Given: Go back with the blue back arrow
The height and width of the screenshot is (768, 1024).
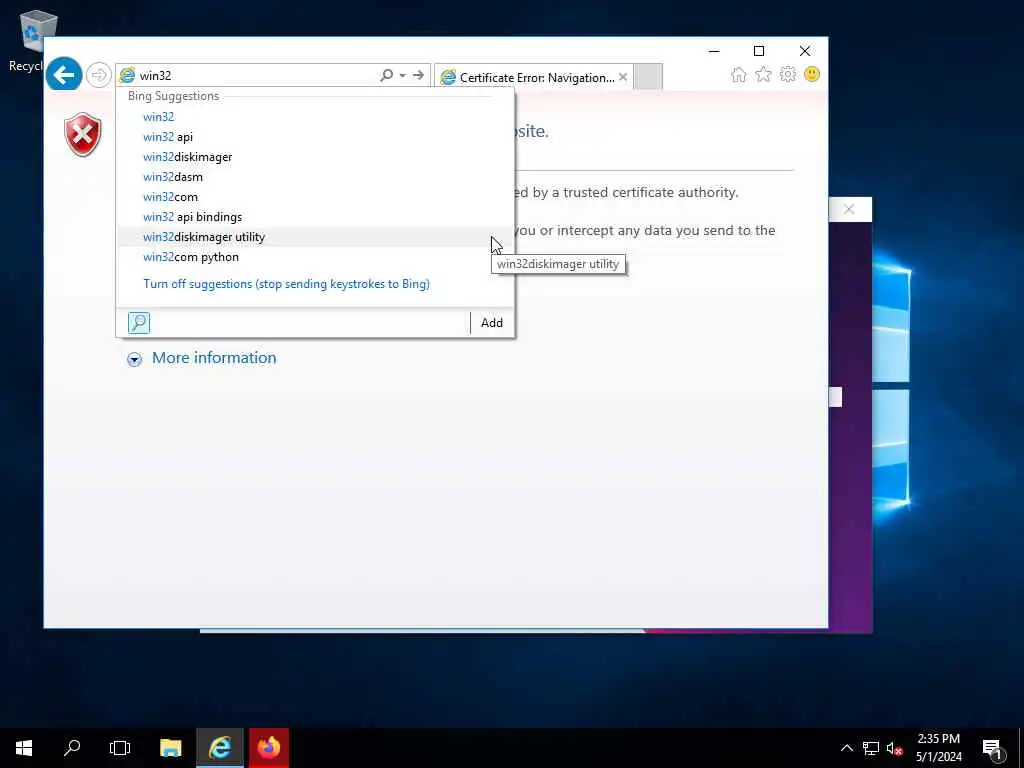Looking at the screenshot, I should pyautogui.click(x=64, y=74).
